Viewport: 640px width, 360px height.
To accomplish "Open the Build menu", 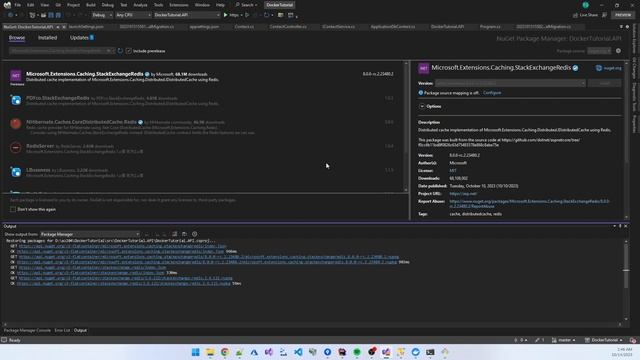I will point(91,5).
